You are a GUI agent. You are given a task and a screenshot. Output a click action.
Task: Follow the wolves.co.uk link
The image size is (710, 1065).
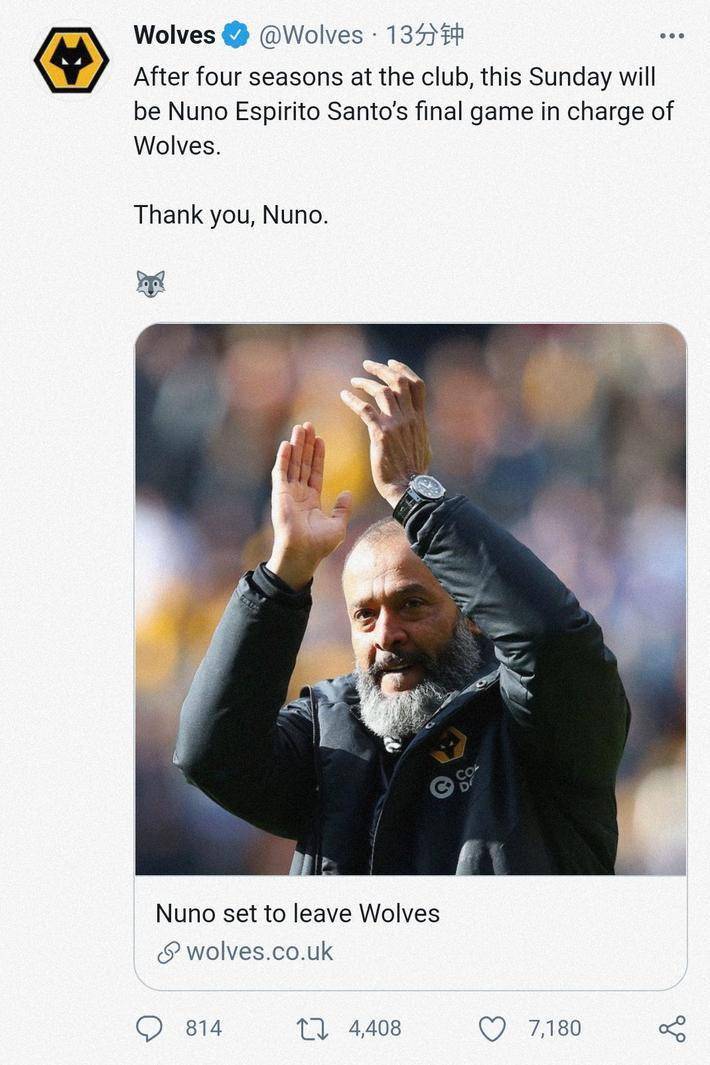coord(260,952)
